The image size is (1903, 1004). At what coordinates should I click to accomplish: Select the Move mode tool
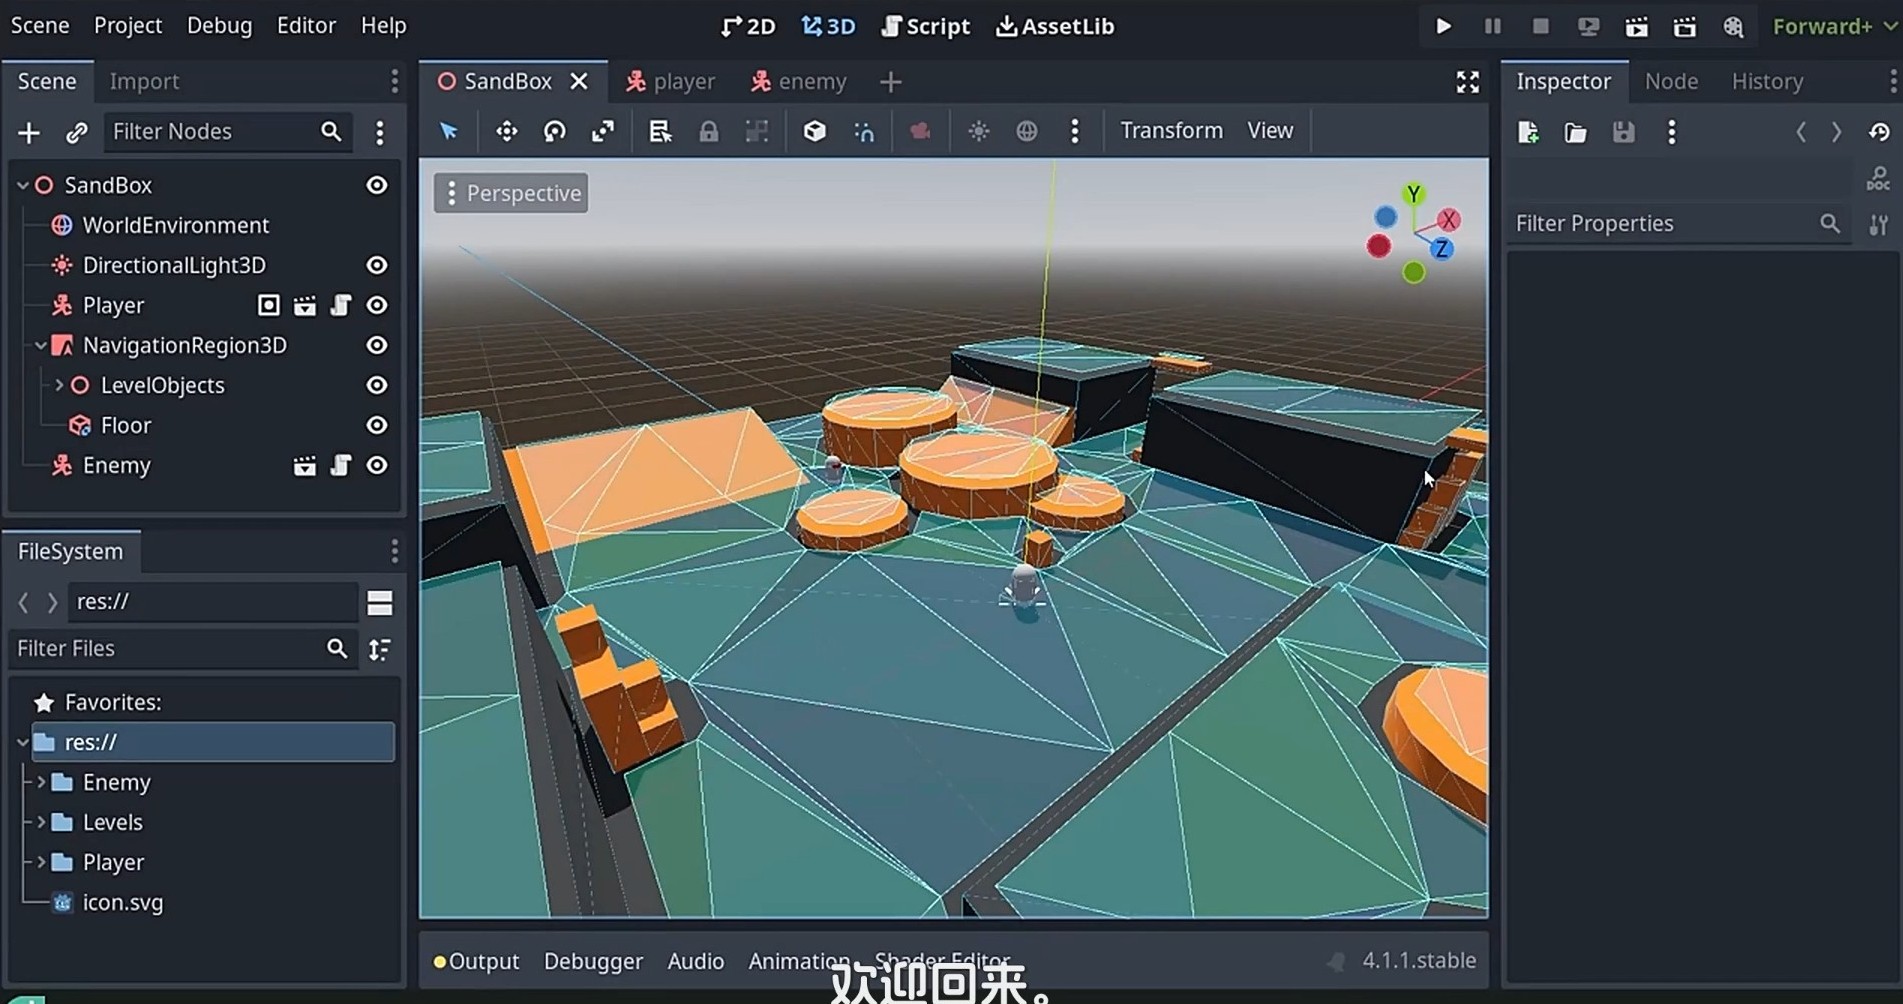point(506,131)
